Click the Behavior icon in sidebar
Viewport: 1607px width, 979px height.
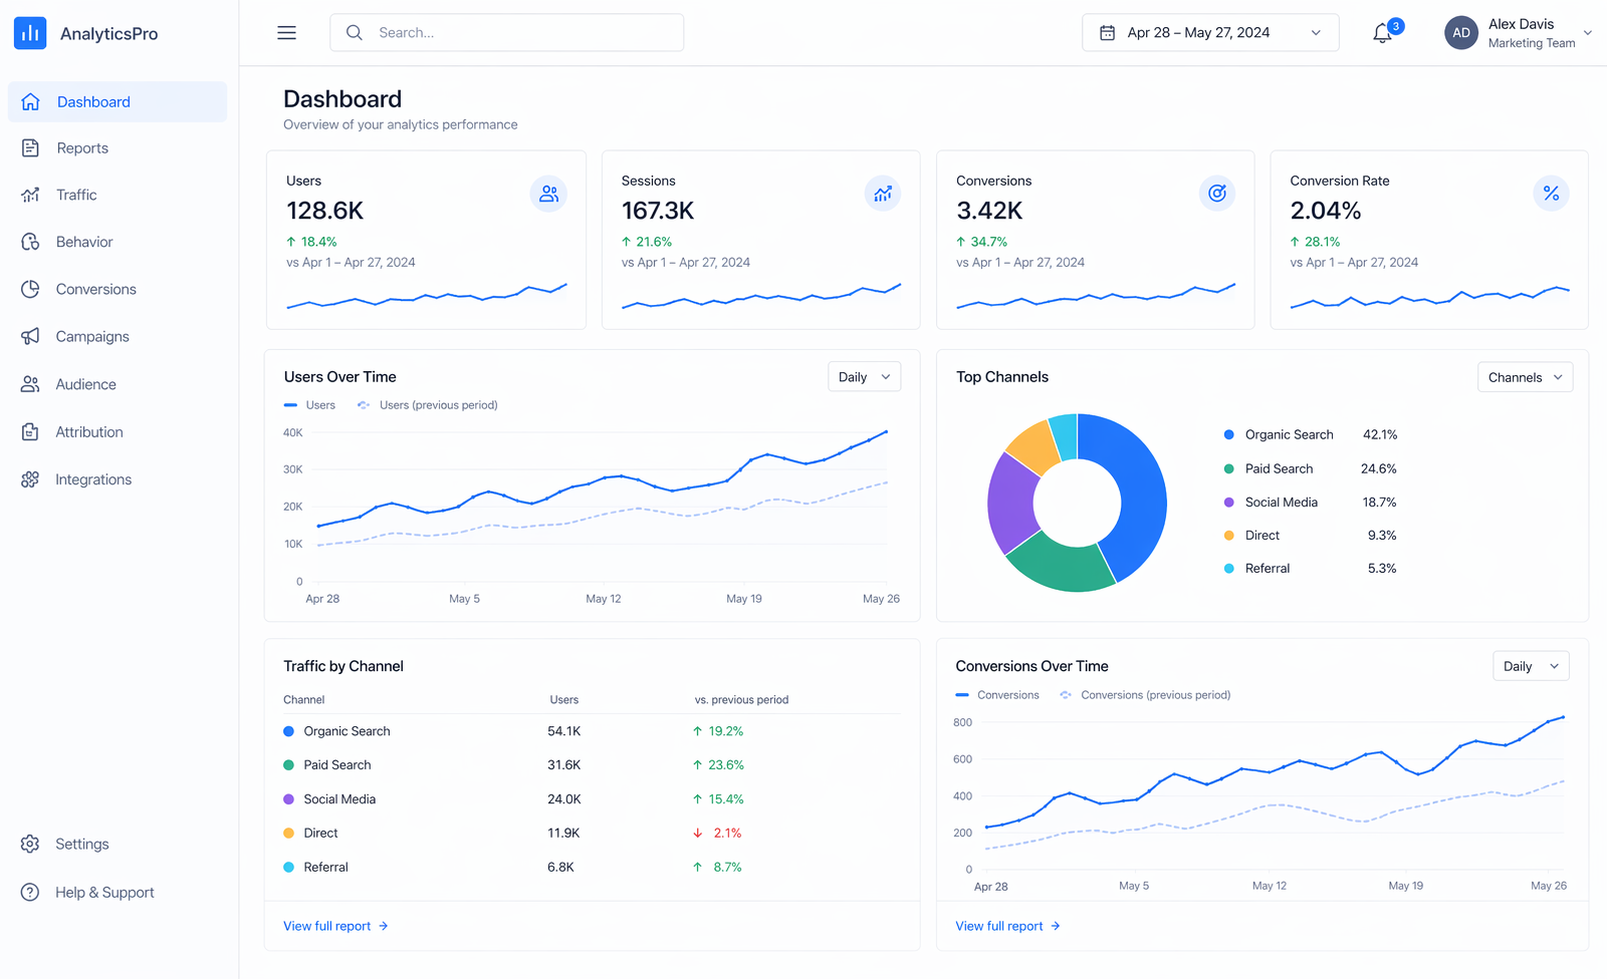coord(30,242)
